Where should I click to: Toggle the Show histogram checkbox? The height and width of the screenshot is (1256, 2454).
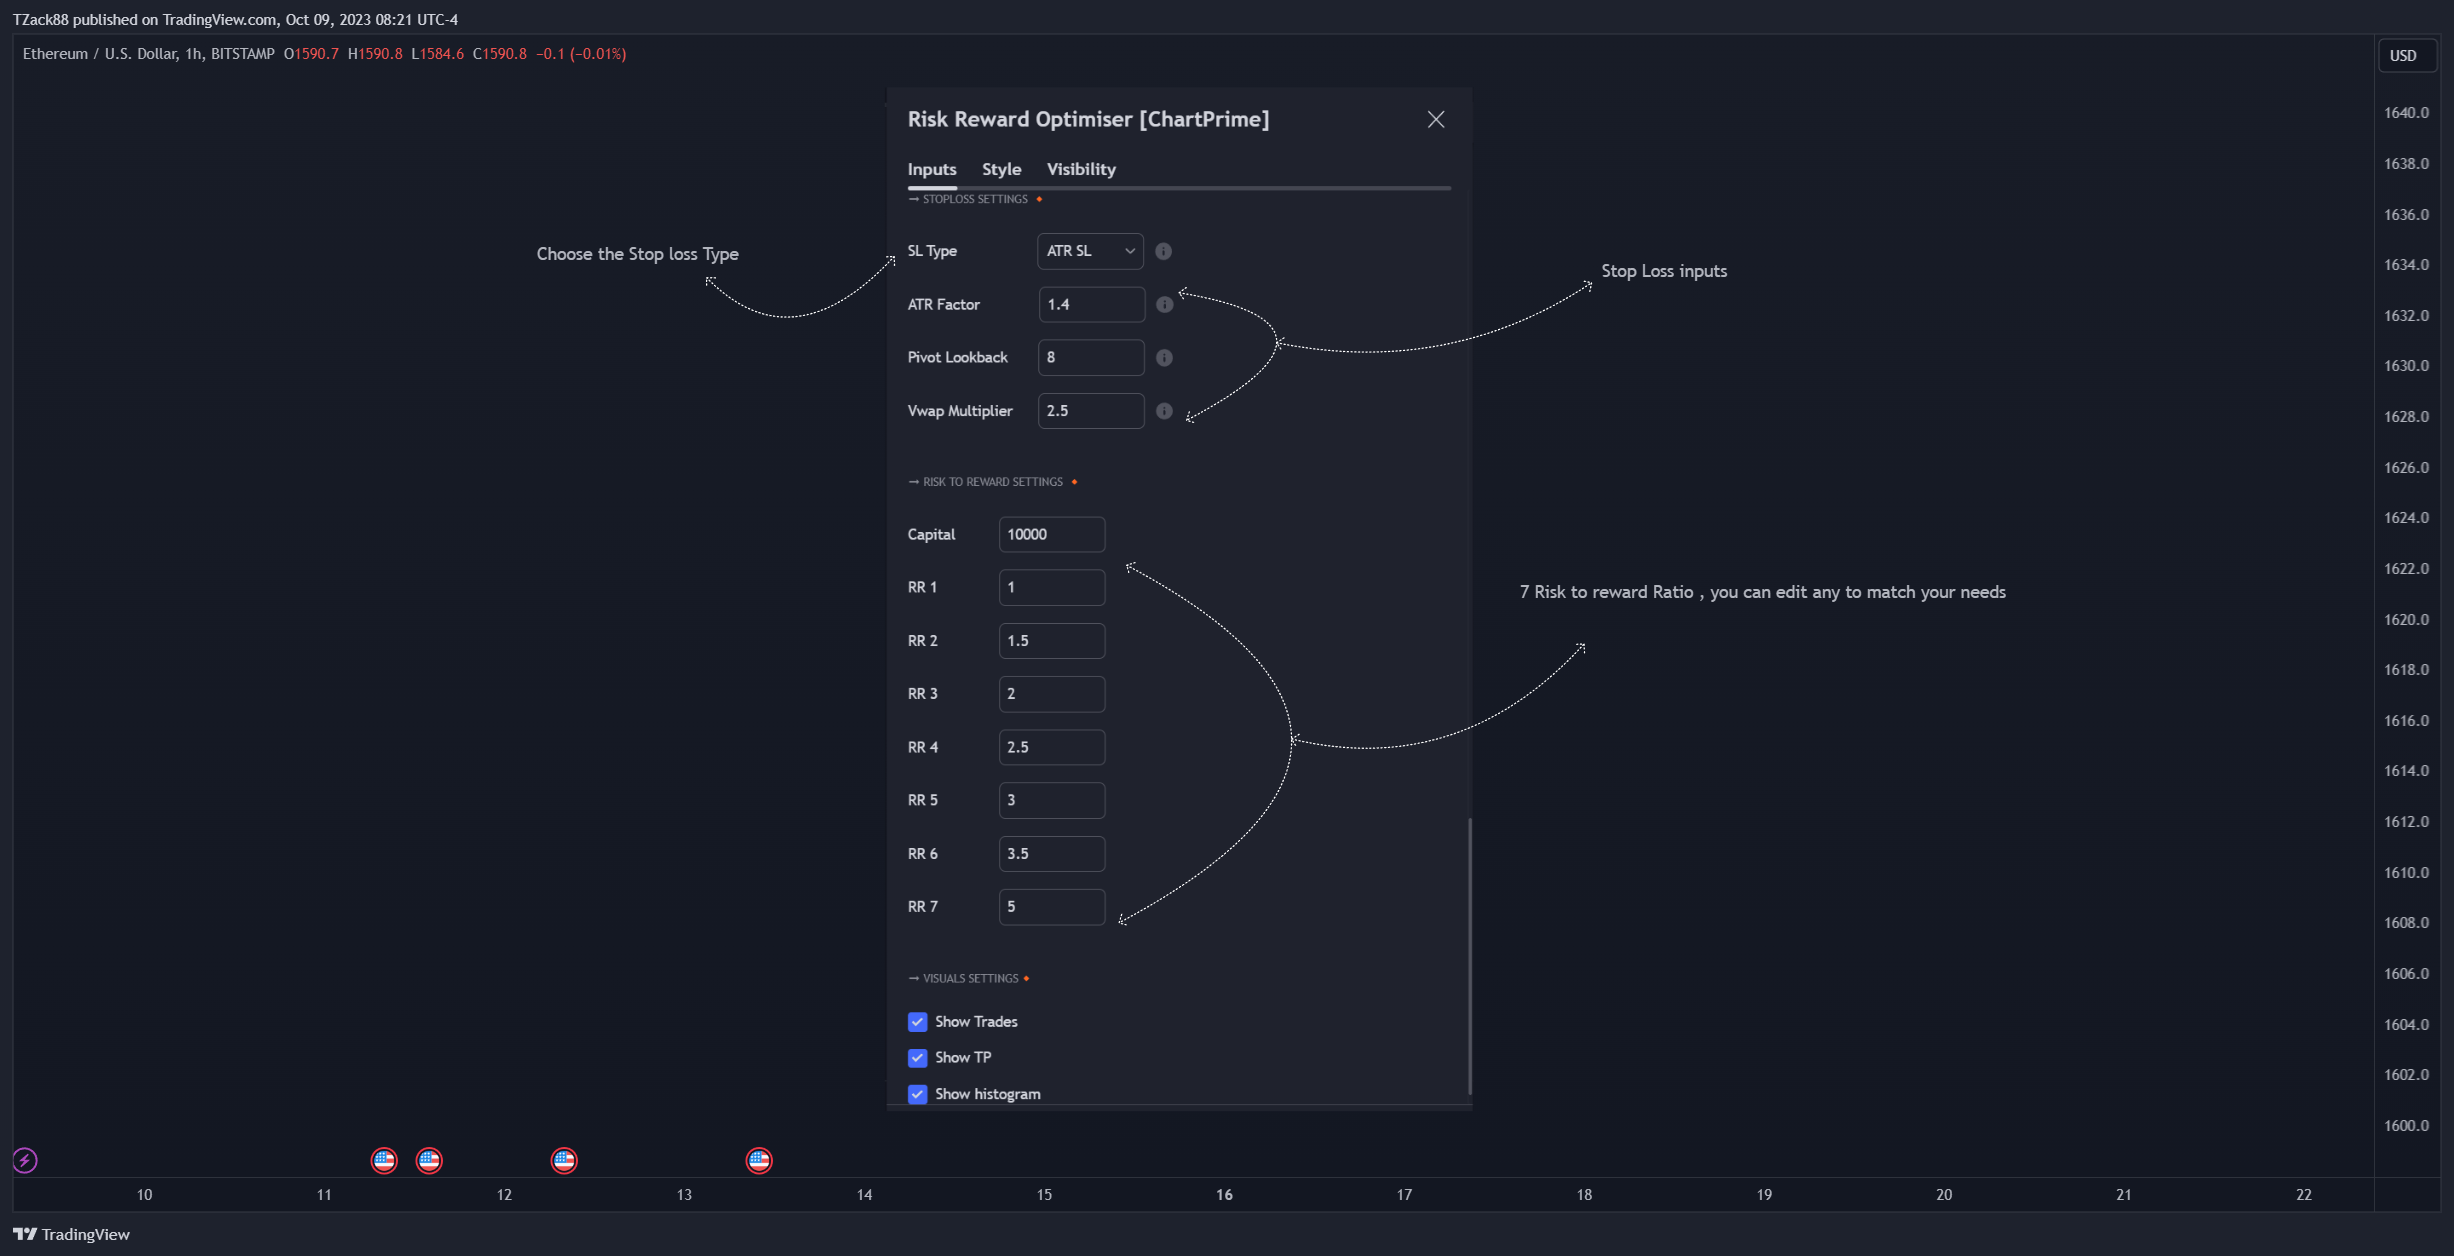pos(917,1094)
